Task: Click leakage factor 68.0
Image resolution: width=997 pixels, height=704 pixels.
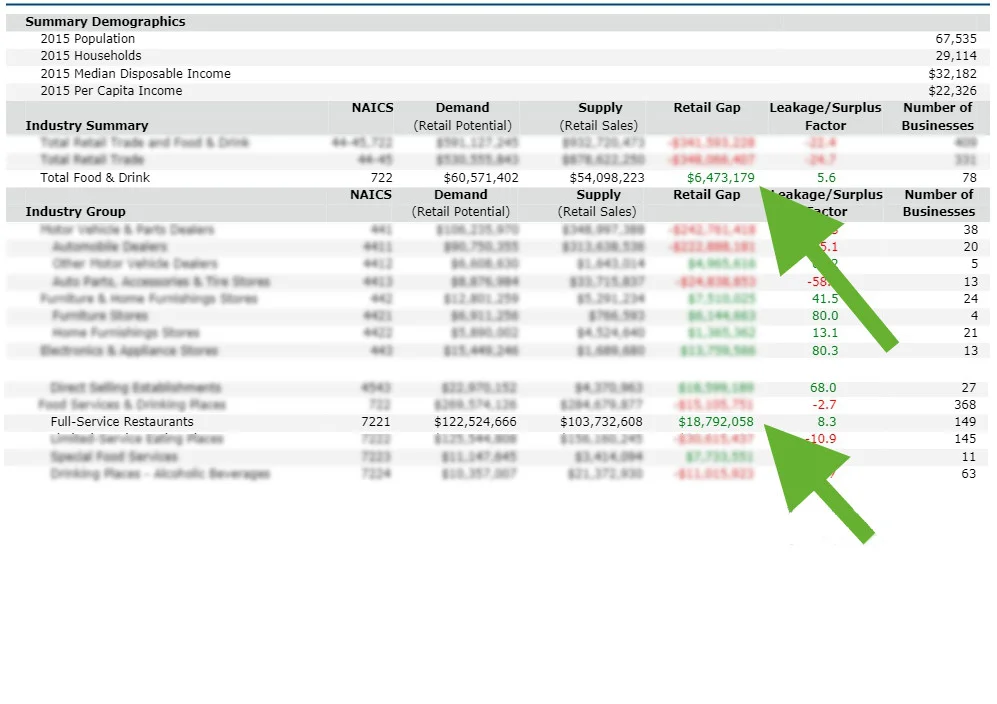Action: [823, 388]
